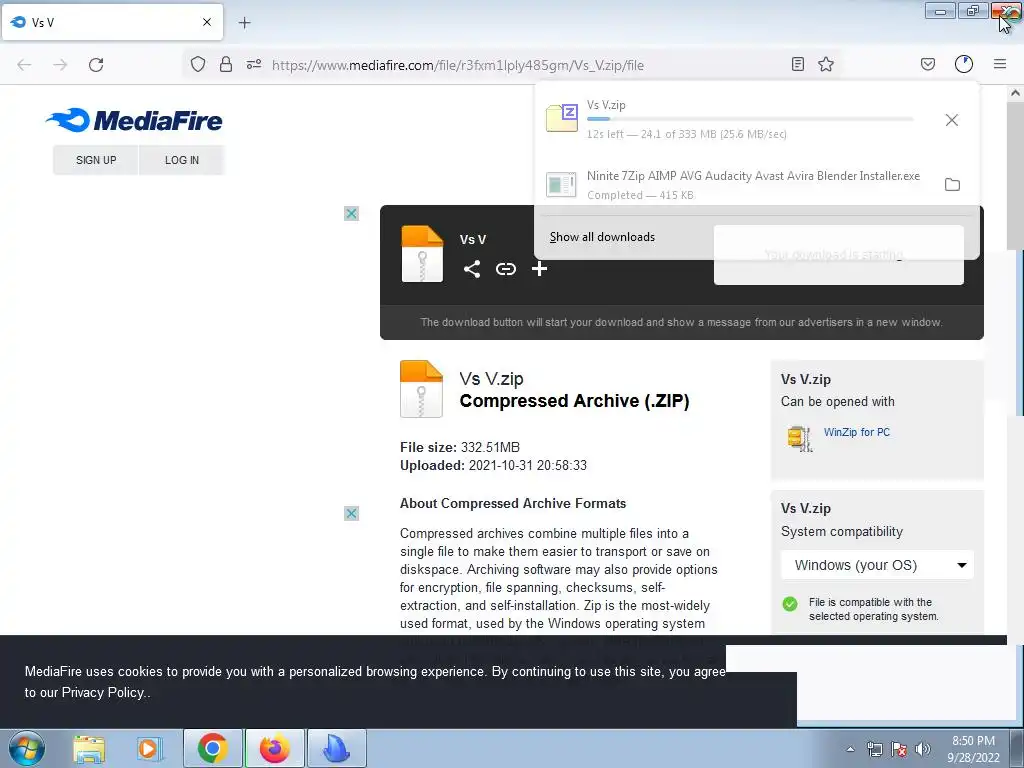This screenshot has height=768, width=1024.
Task: Click Show all downloads
Action: click(602, 237)
